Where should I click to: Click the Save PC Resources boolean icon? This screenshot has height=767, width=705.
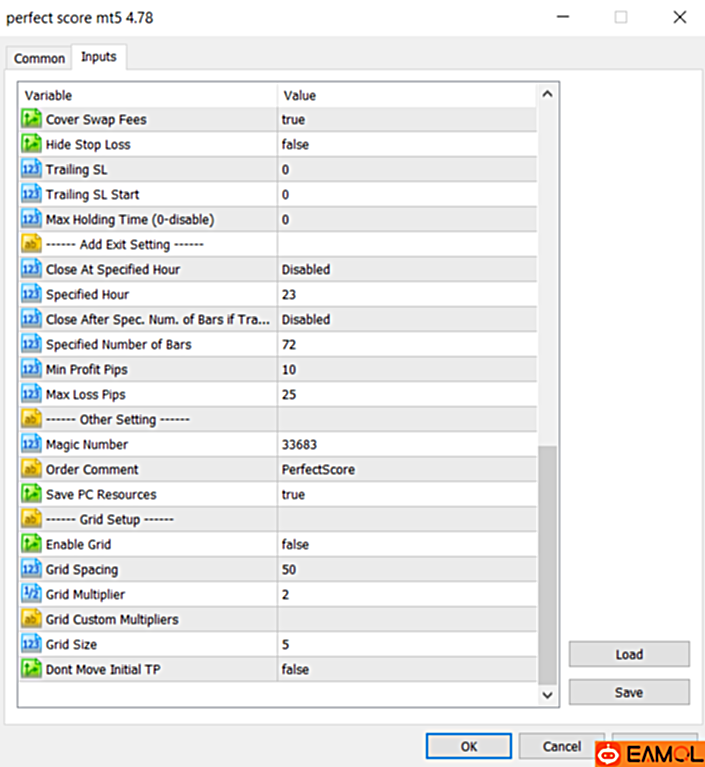(x=31, y=494)
